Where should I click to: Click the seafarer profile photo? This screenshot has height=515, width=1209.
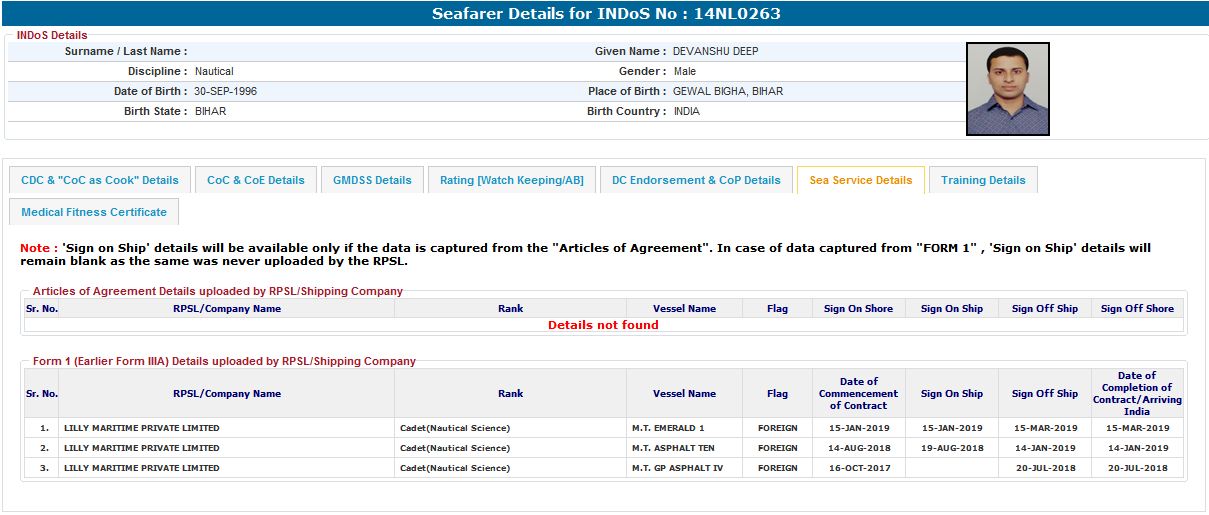1007,88
